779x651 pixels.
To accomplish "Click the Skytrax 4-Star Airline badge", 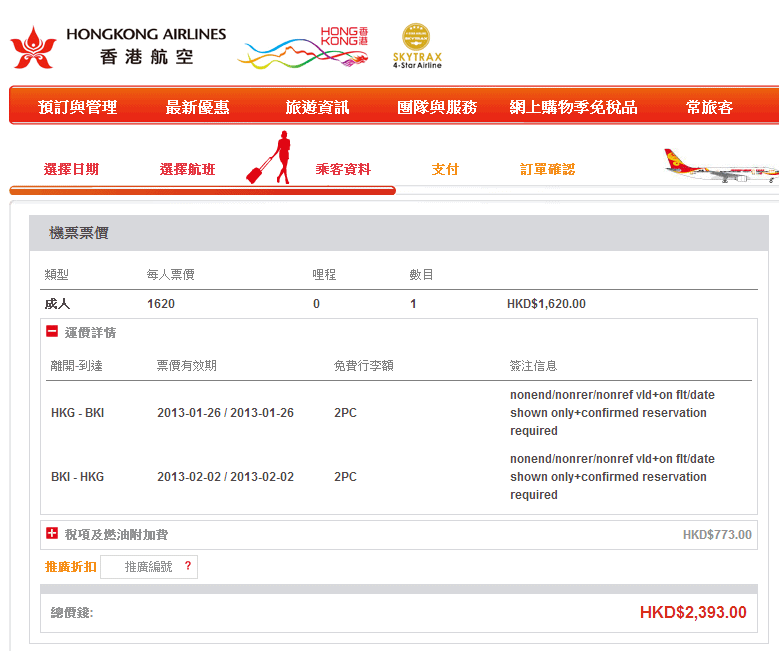I will [x=417, y=46].
